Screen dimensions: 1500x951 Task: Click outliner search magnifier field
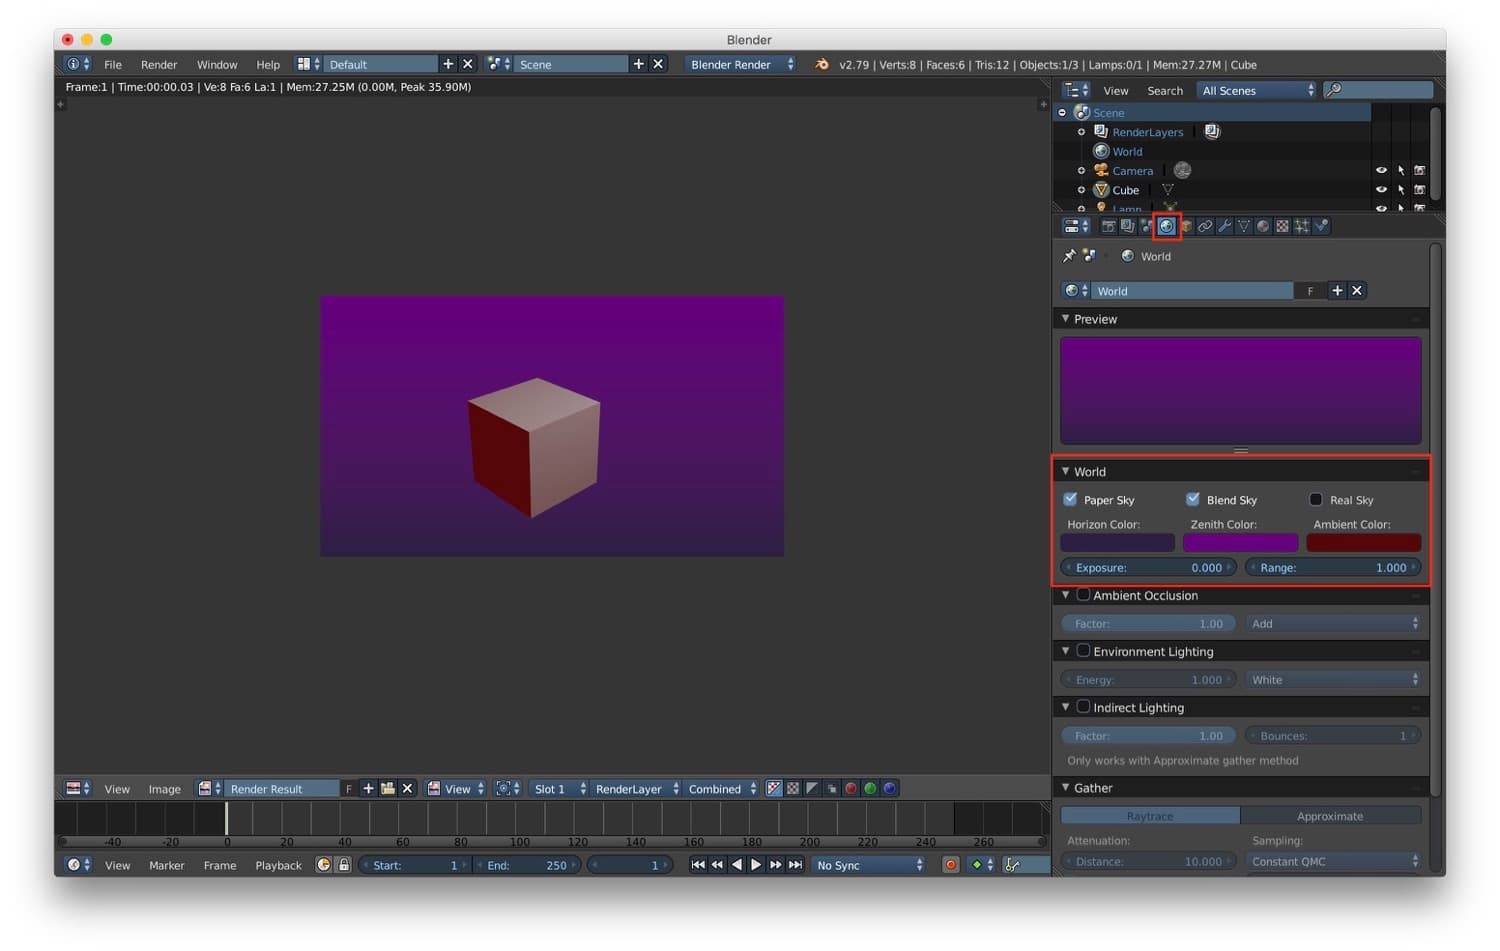click(x=1379, y=90)
